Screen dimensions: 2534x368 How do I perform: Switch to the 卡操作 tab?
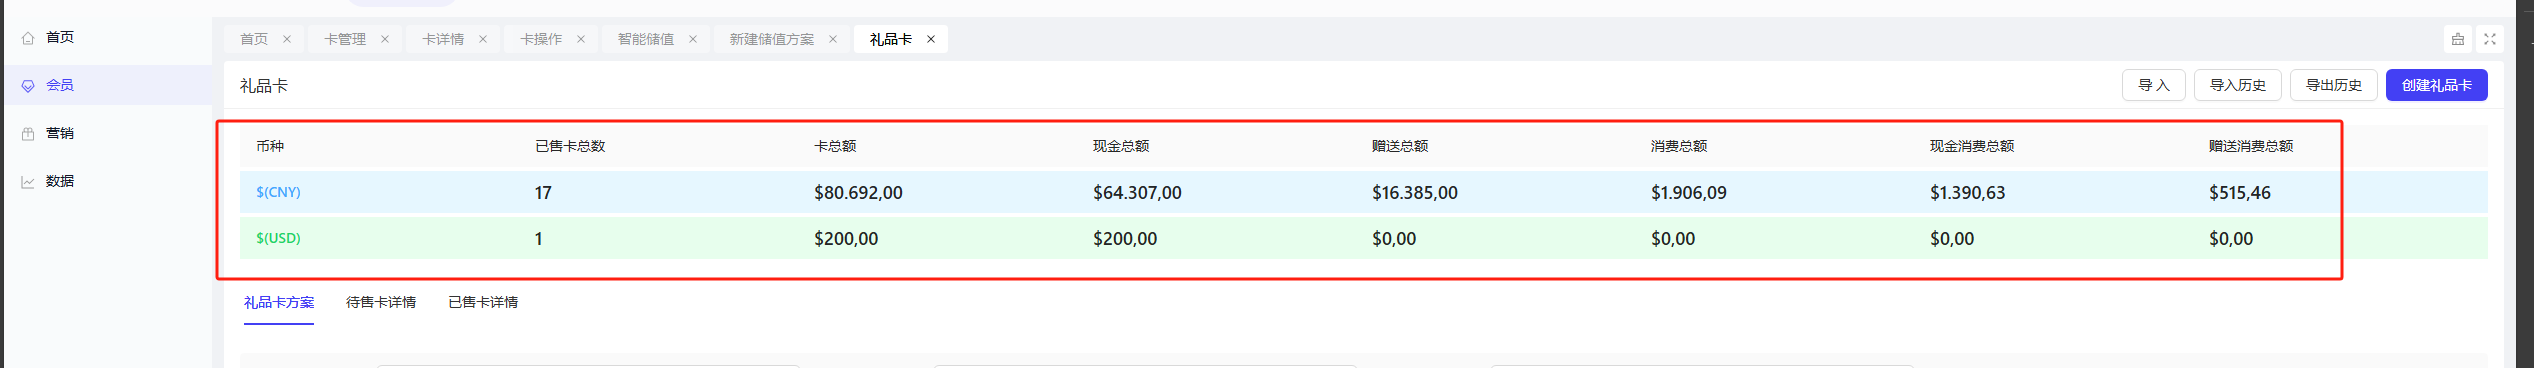[541, 39]
